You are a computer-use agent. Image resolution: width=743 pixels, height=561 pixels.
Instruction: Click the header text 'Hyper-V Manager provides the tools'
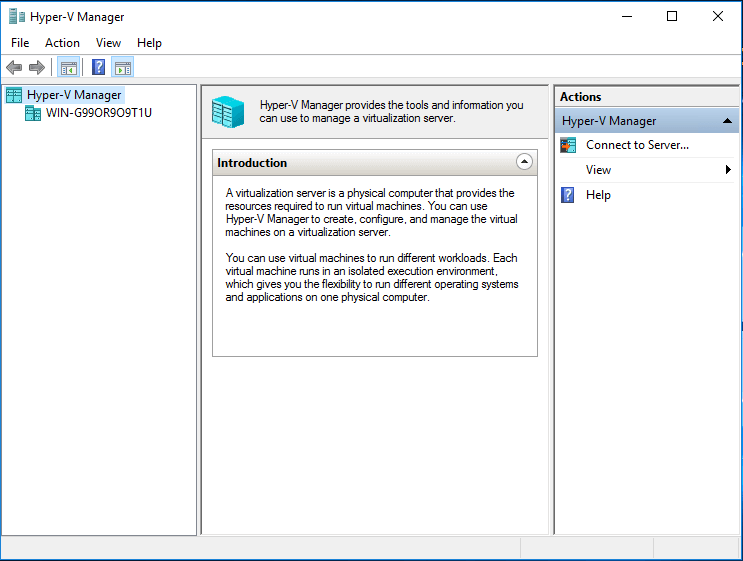pos(391,111)
